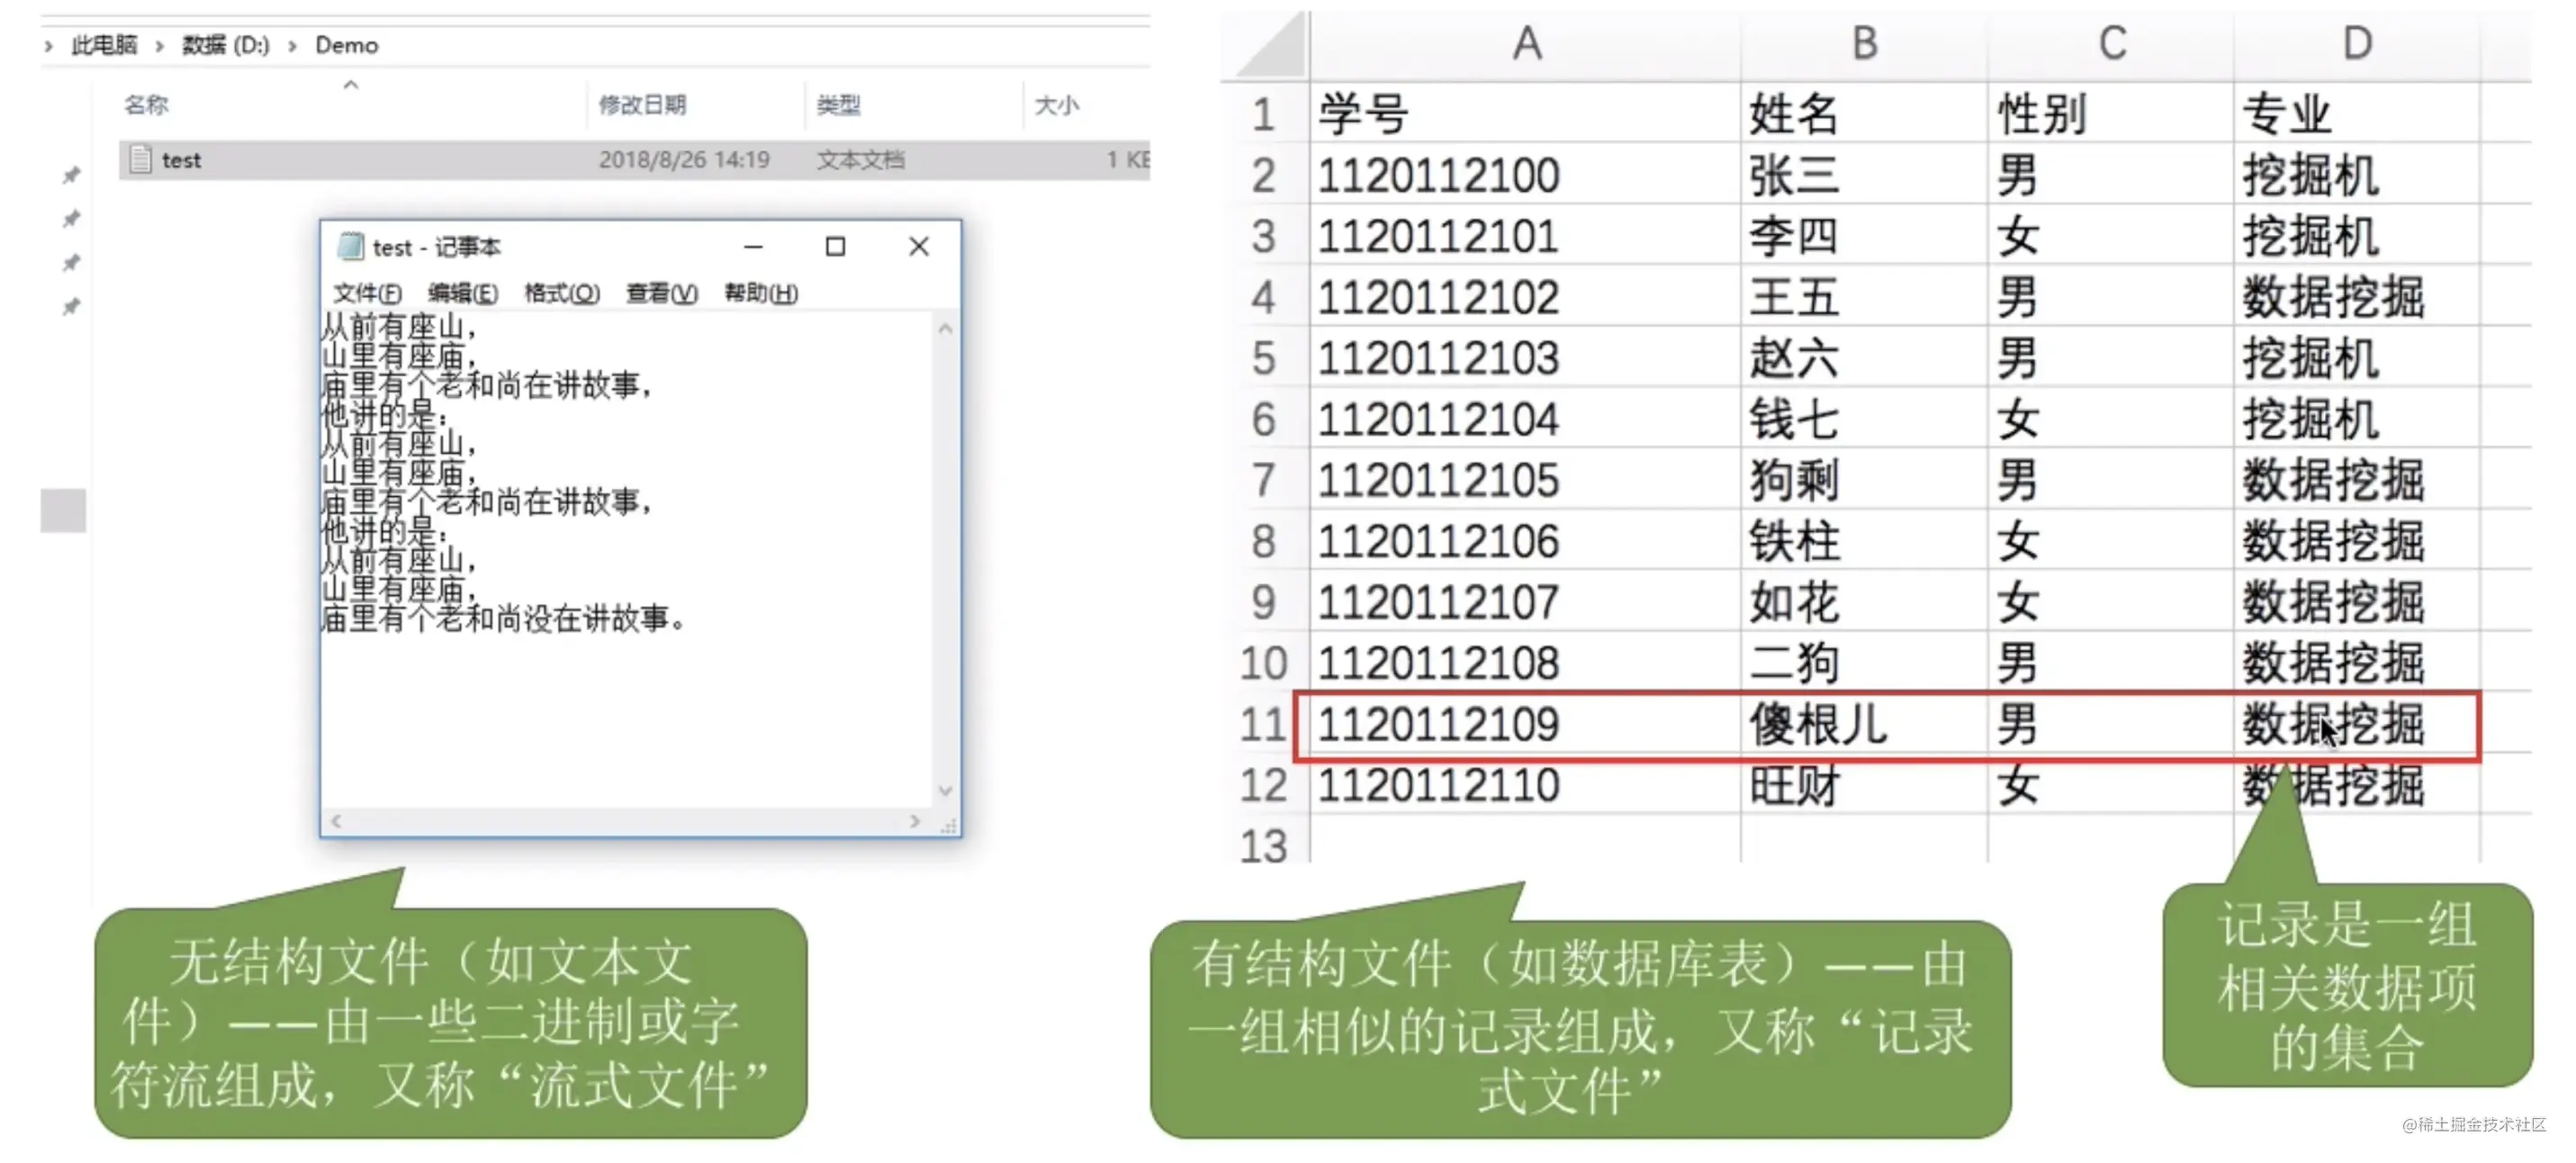Click the cell containing 1120112110
This screenshot has width=2576, height=1163.
(1525, 785)
